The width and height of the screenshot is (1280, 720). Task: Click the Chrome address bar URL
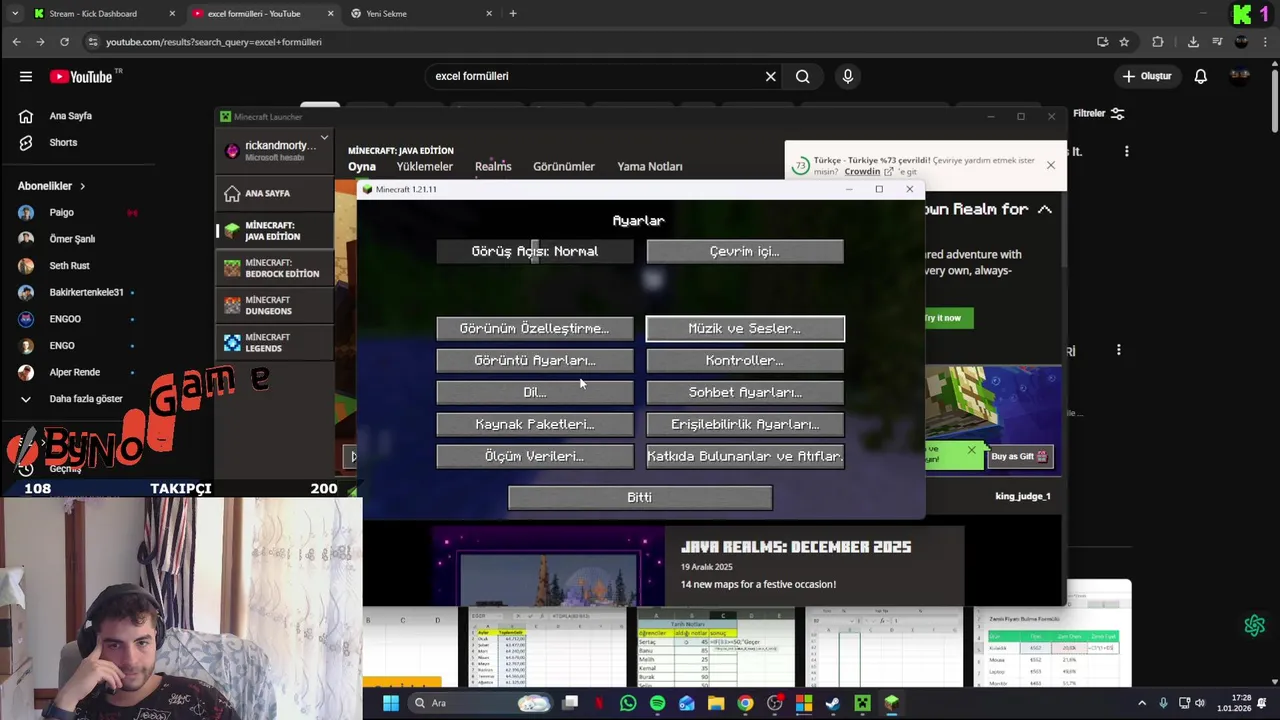tap(214, 42)
